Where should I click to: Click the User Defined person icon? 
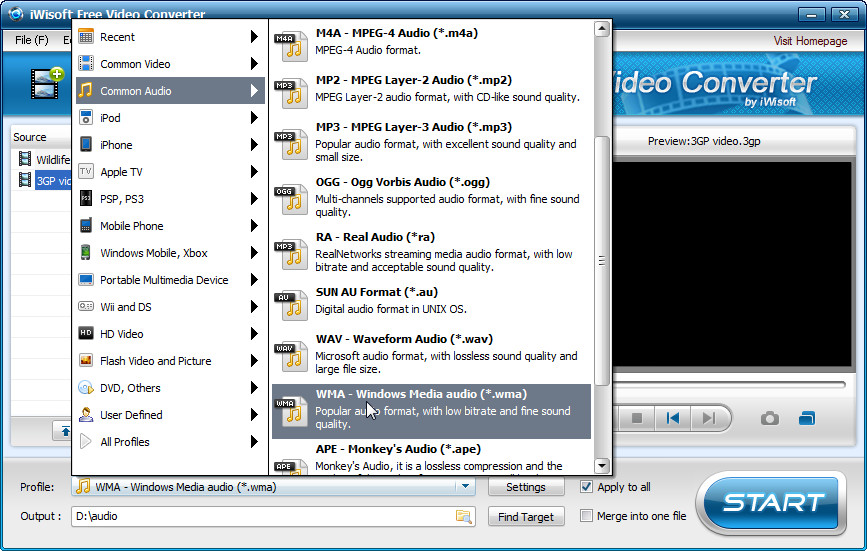click(86, 414)
